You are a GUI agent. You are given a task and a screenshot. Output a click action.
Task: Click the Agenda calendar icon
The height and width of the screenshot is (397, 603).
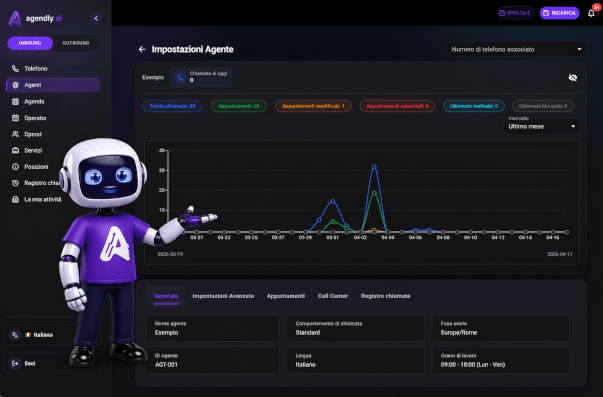15,102
